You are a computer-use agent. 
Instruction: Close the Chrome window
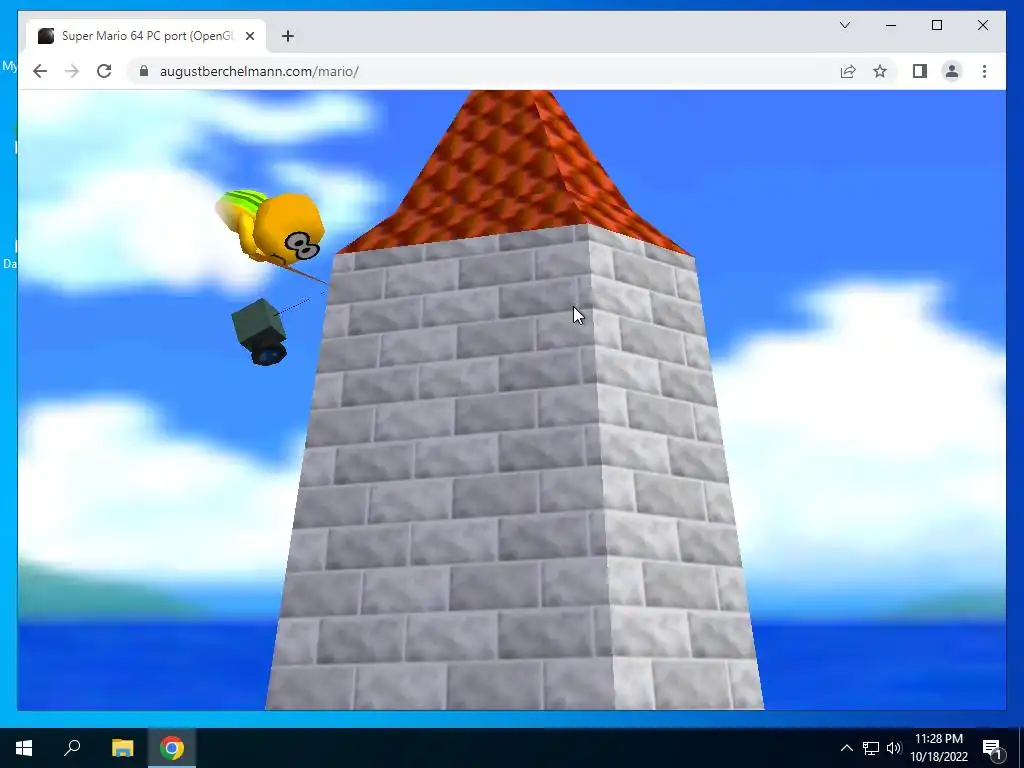pos(982,25)
